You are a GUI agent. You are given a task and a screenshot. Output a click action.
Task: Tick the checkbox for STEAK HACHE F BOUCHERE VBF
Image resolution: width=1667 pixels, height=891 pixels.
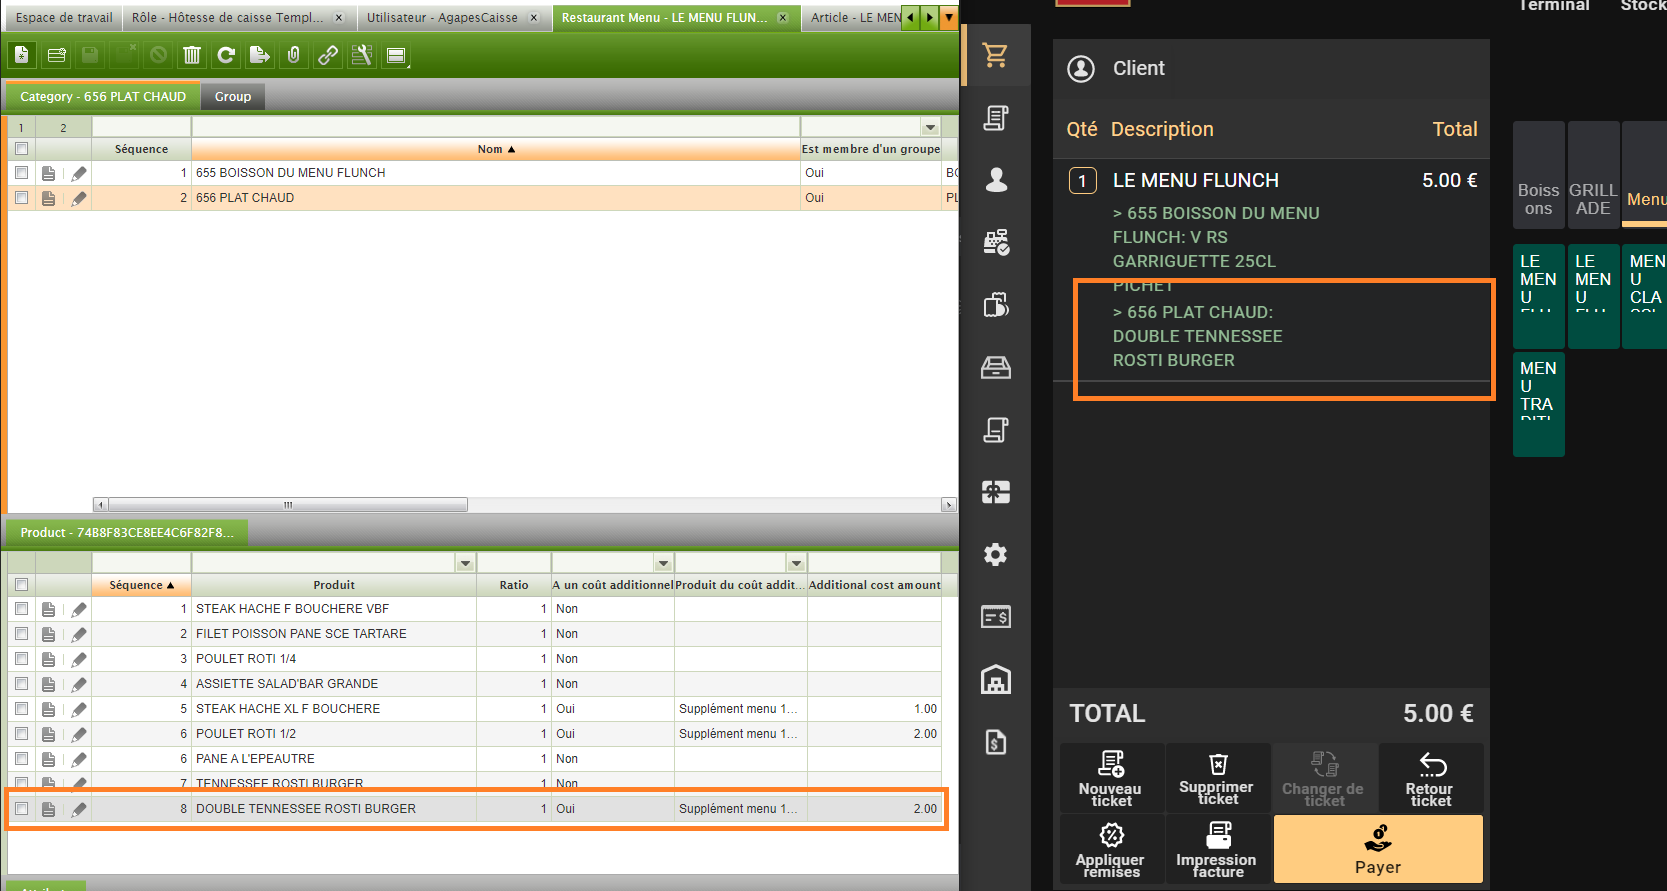pyautogui.click(x=21, y=609)
